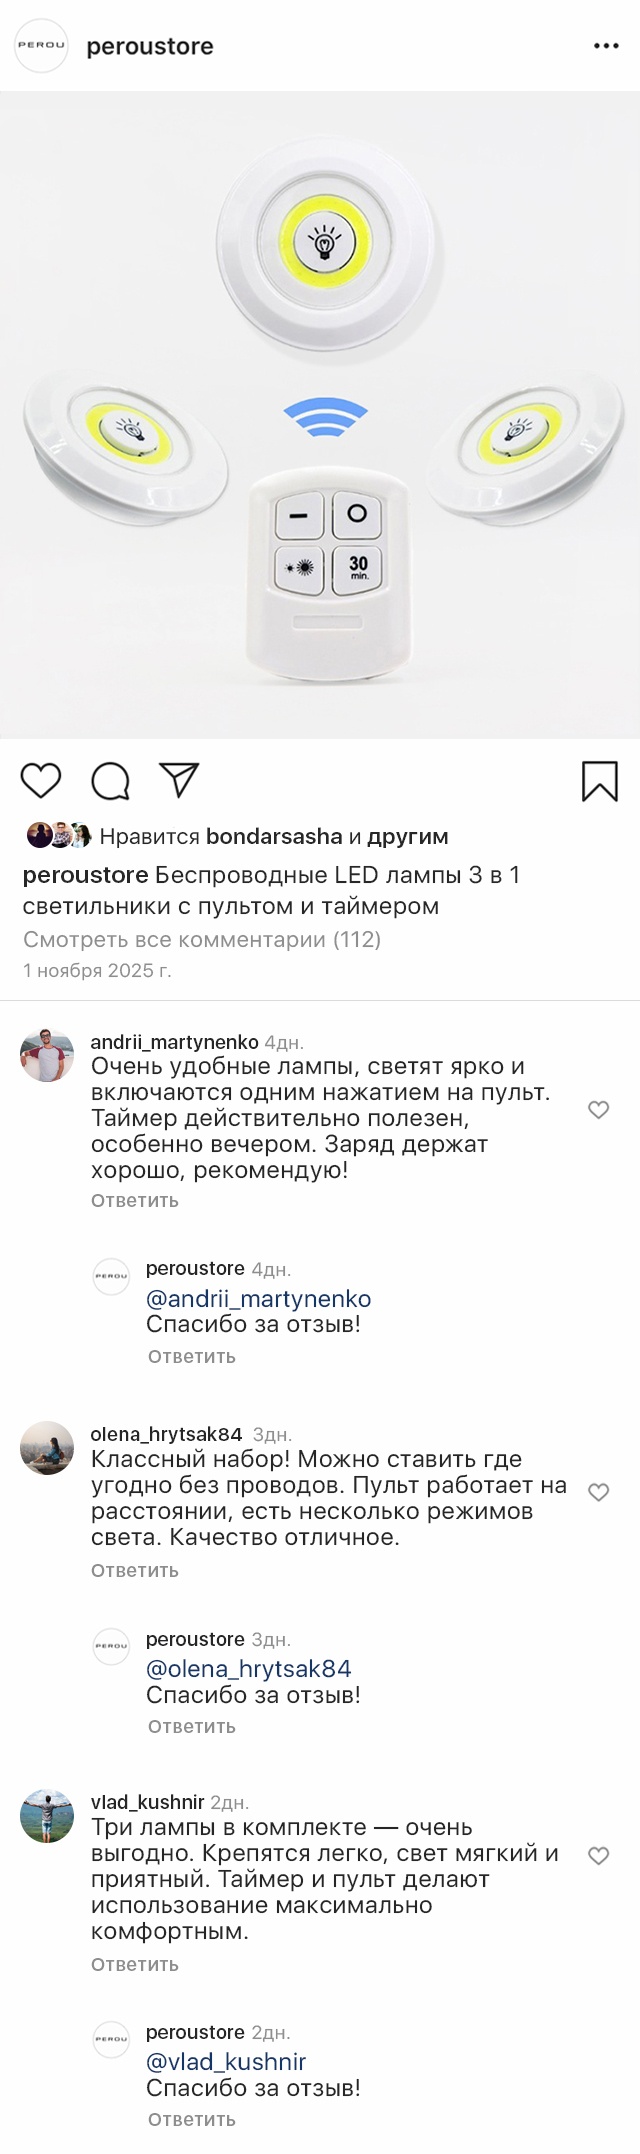640x2154 pixels.
Task: Expand all 112 comments
Action: coord(202,939)
